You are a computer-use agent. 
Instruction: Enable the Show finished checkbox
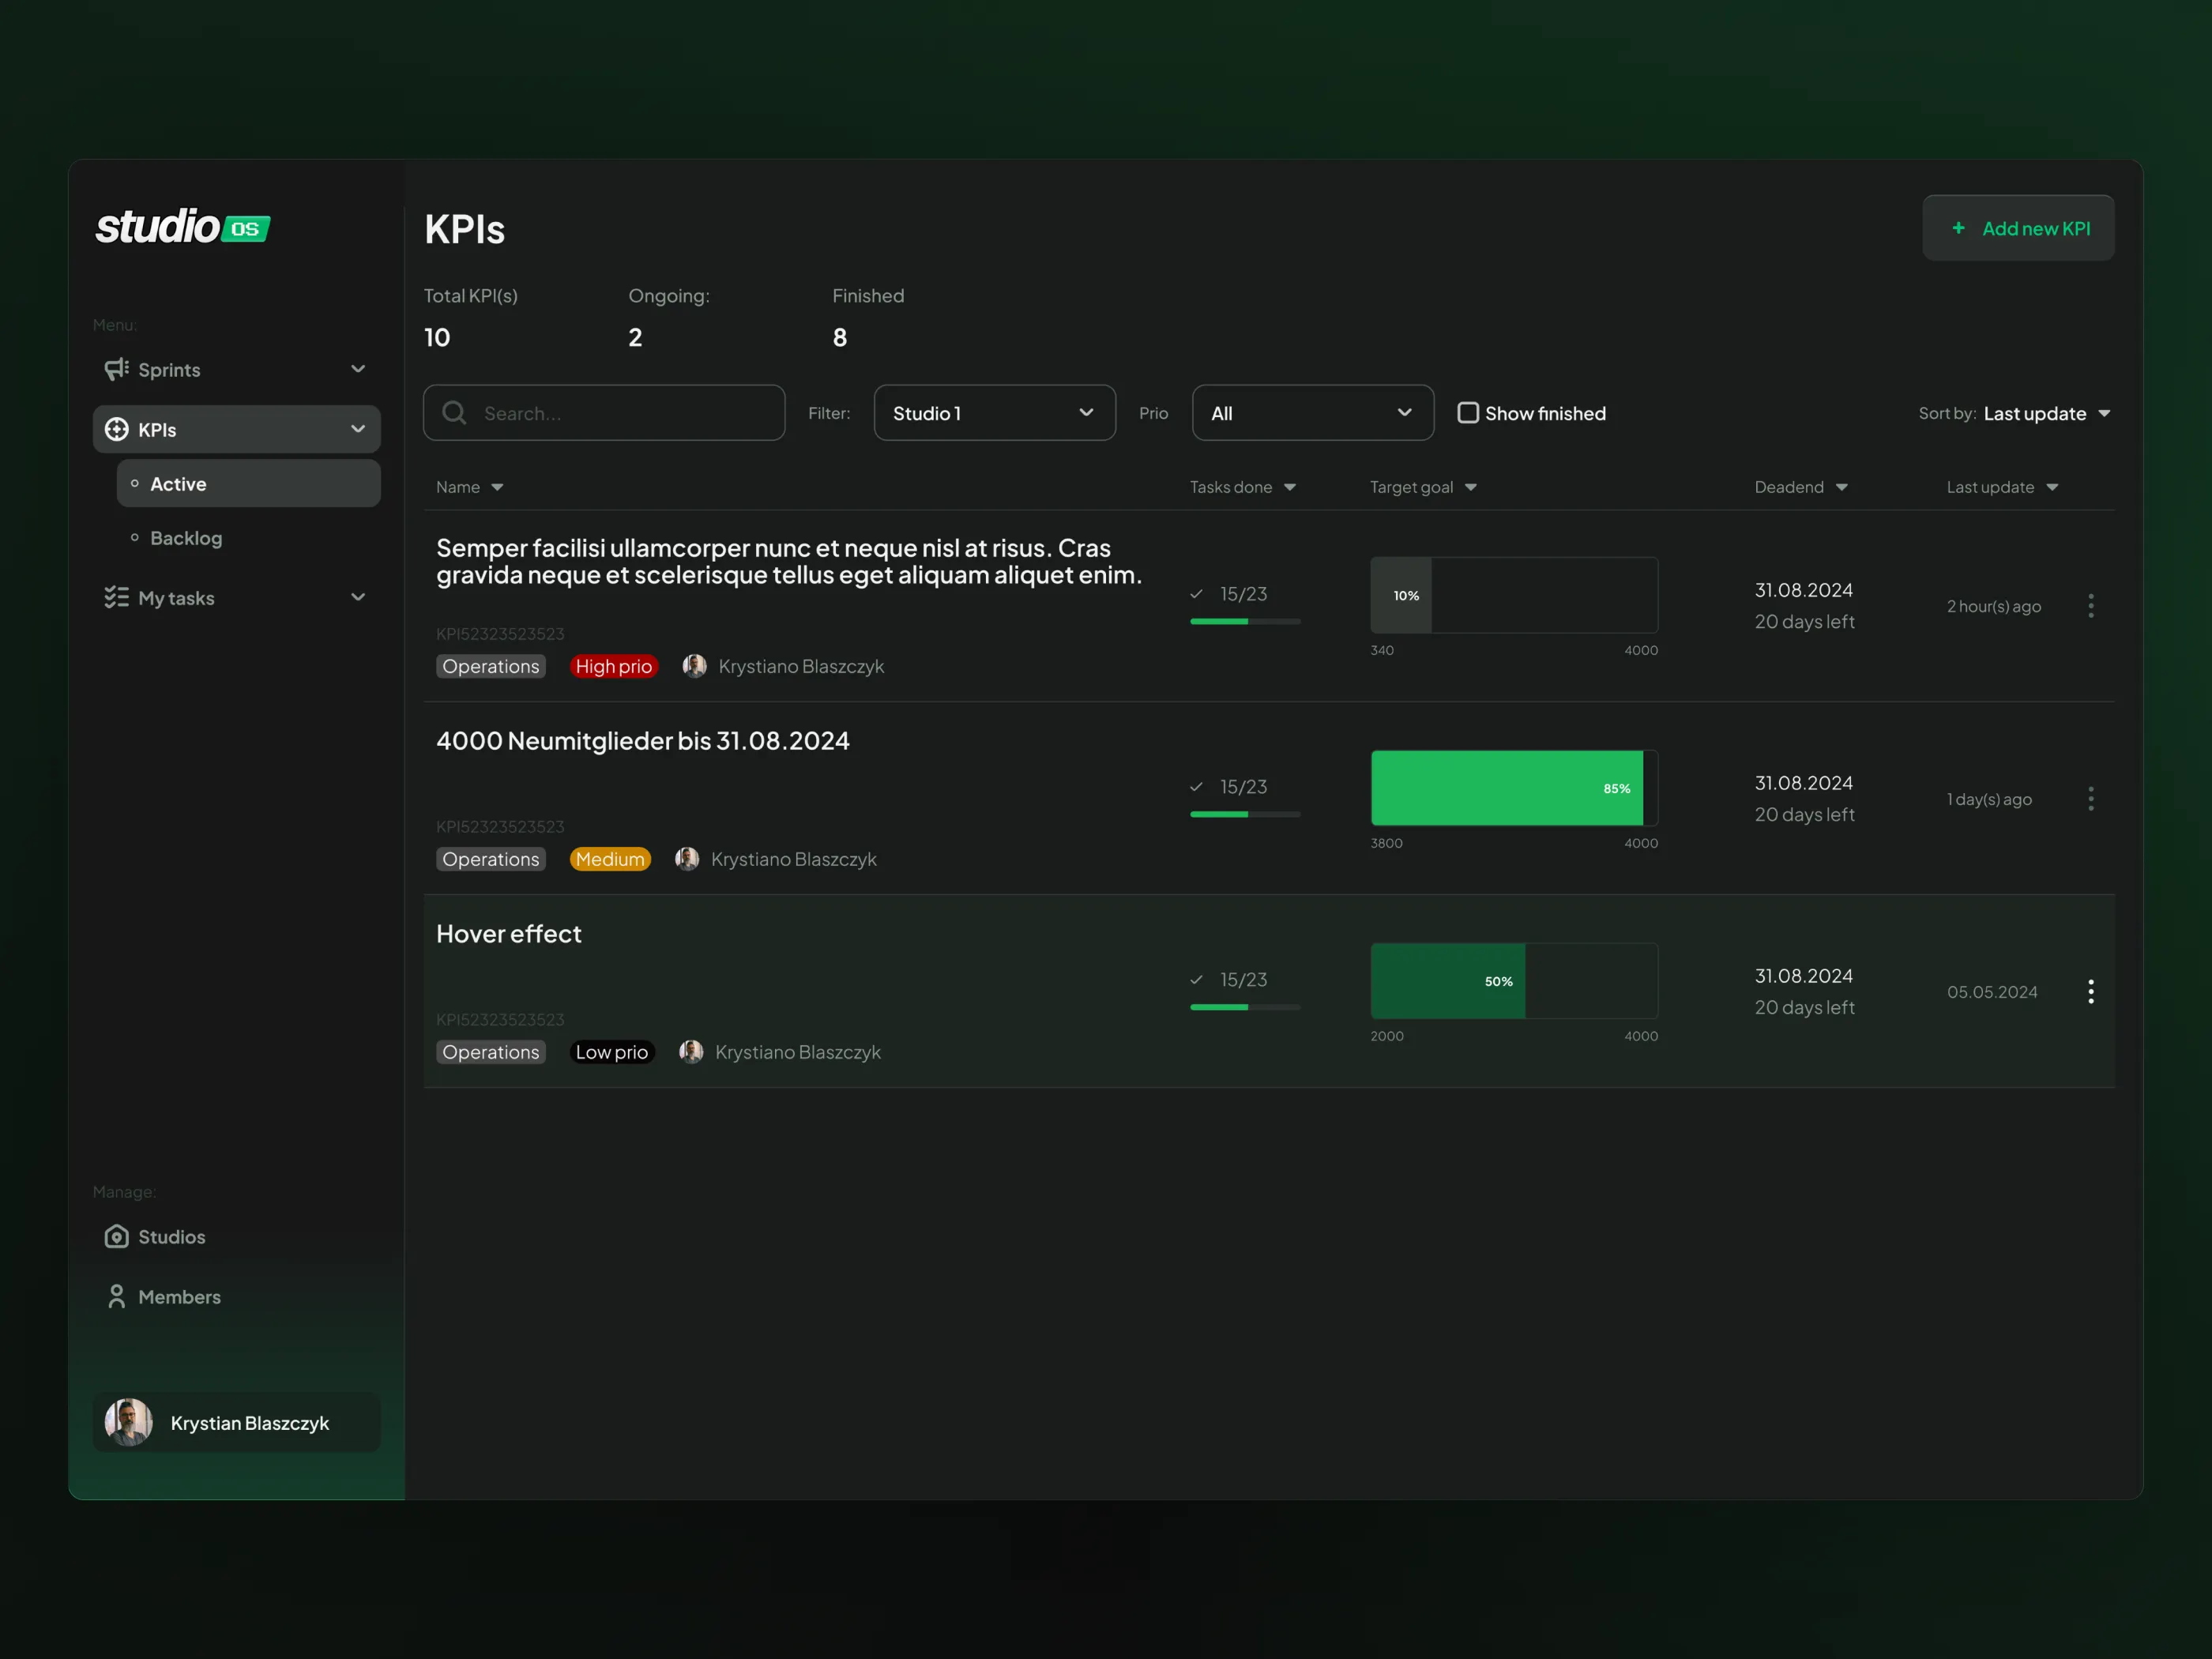click(1469, 412)
